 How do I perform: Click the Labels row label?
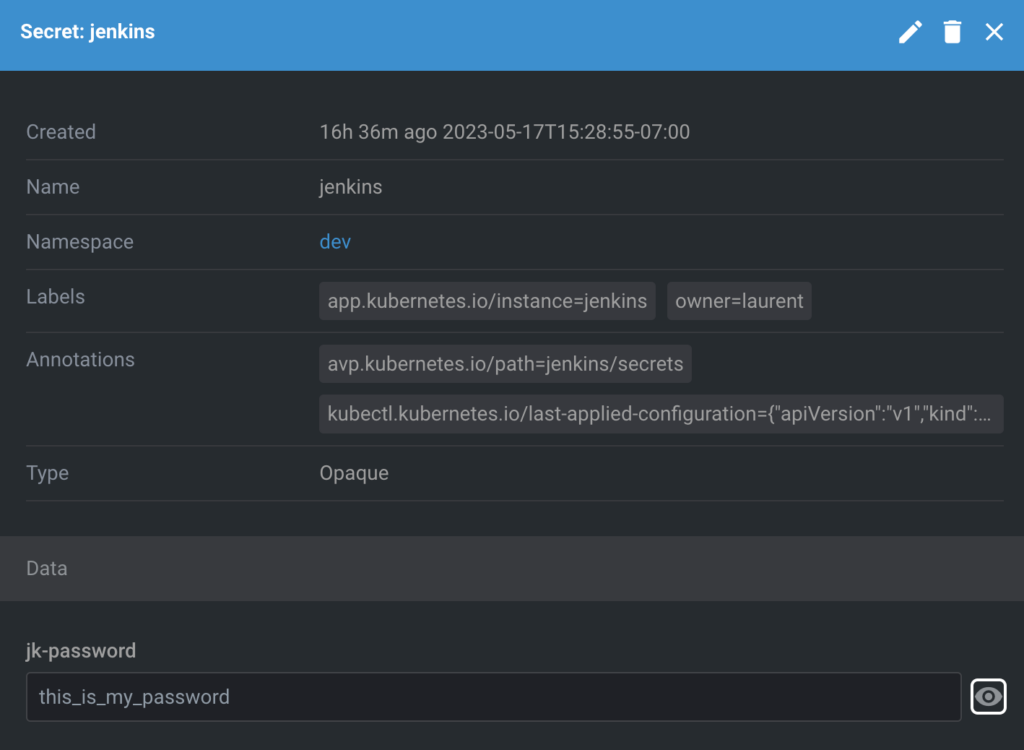click(55, 297)
